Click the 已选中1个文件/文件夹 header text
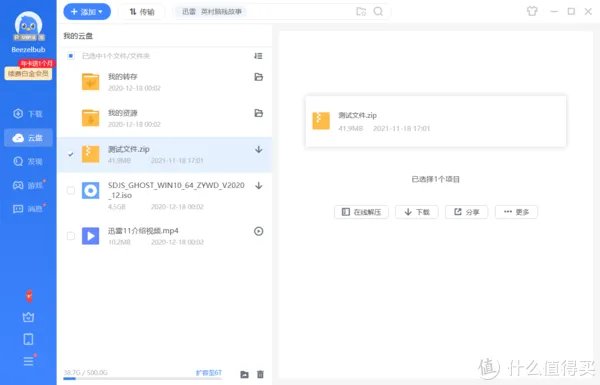The height and width of the screenshot is (385, 600). [x=116, y=56]
